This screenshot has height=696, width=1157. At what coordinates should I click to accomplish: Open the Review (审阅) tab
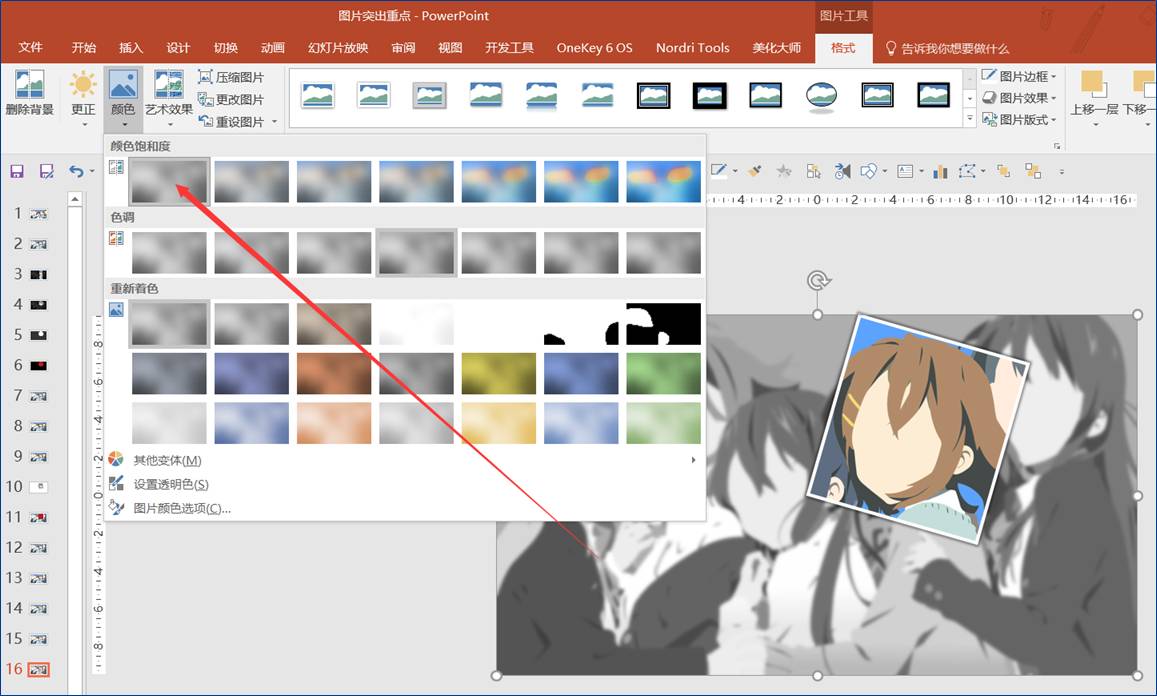click(403, 48)
